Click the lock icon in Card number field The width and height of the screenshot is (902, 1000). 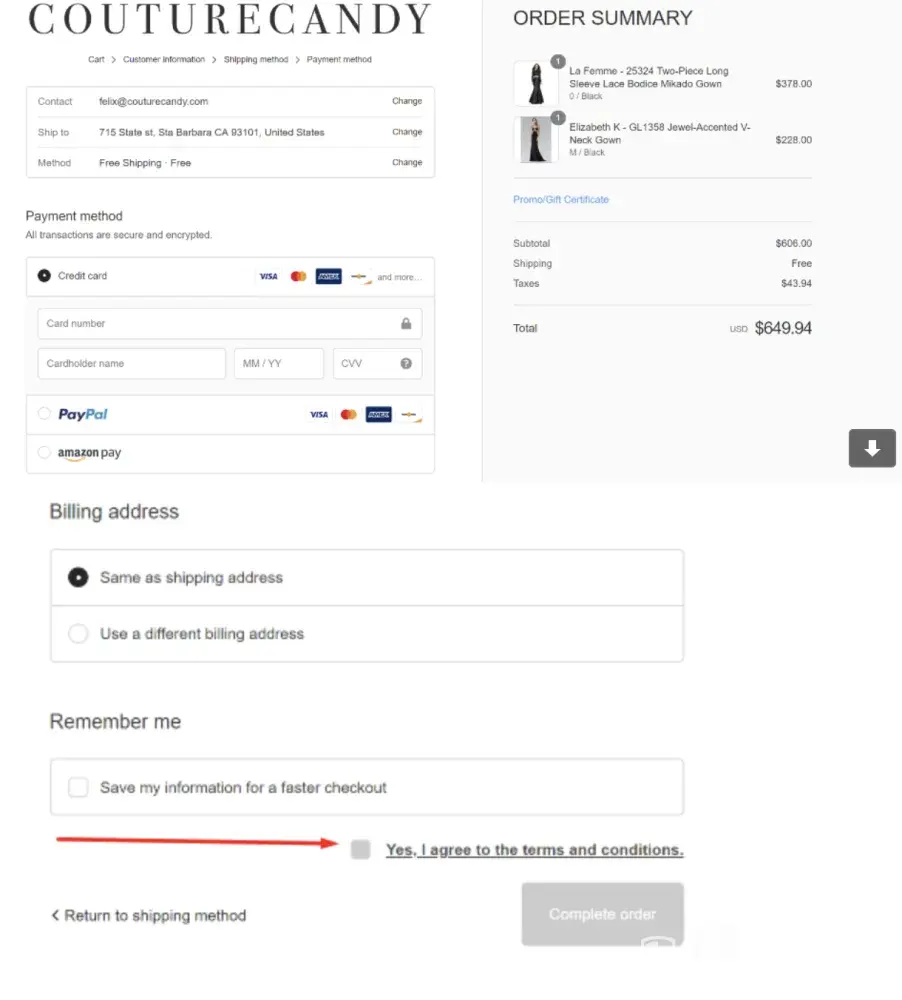pyautogui.click(x=406, y=324)
